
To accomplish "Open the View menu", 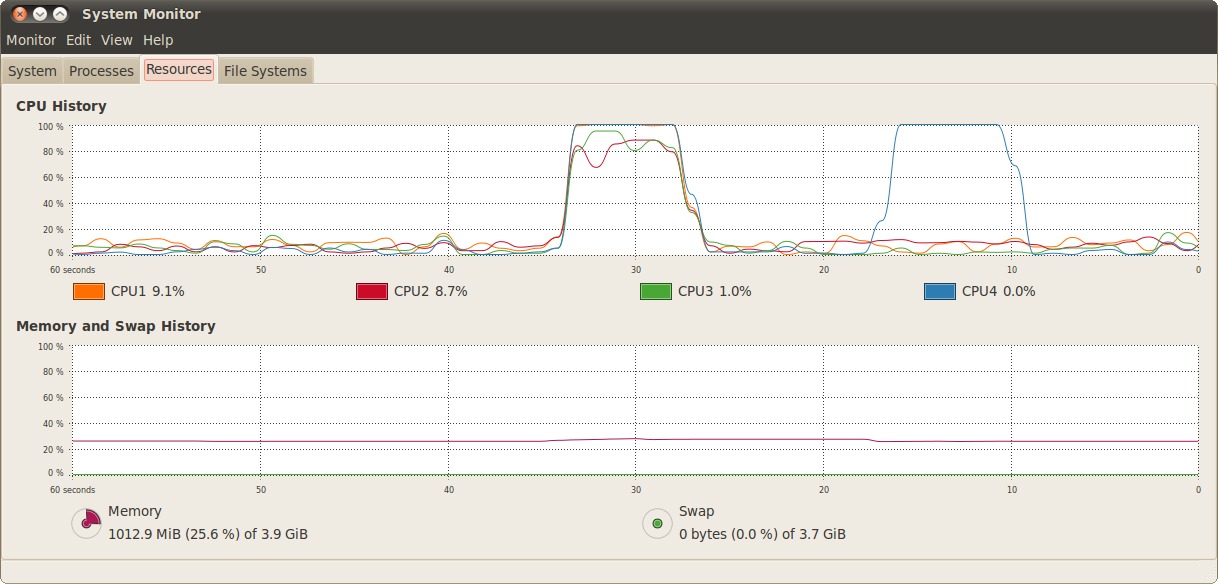I will pos(116,40).
